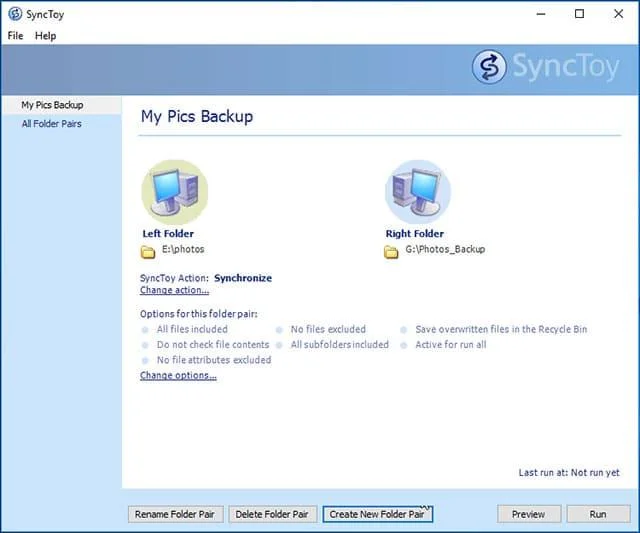Image resolution: width=640 pixels, height=533 pixels.
Task: Click the Preview button
Action: tap(529, 514)
